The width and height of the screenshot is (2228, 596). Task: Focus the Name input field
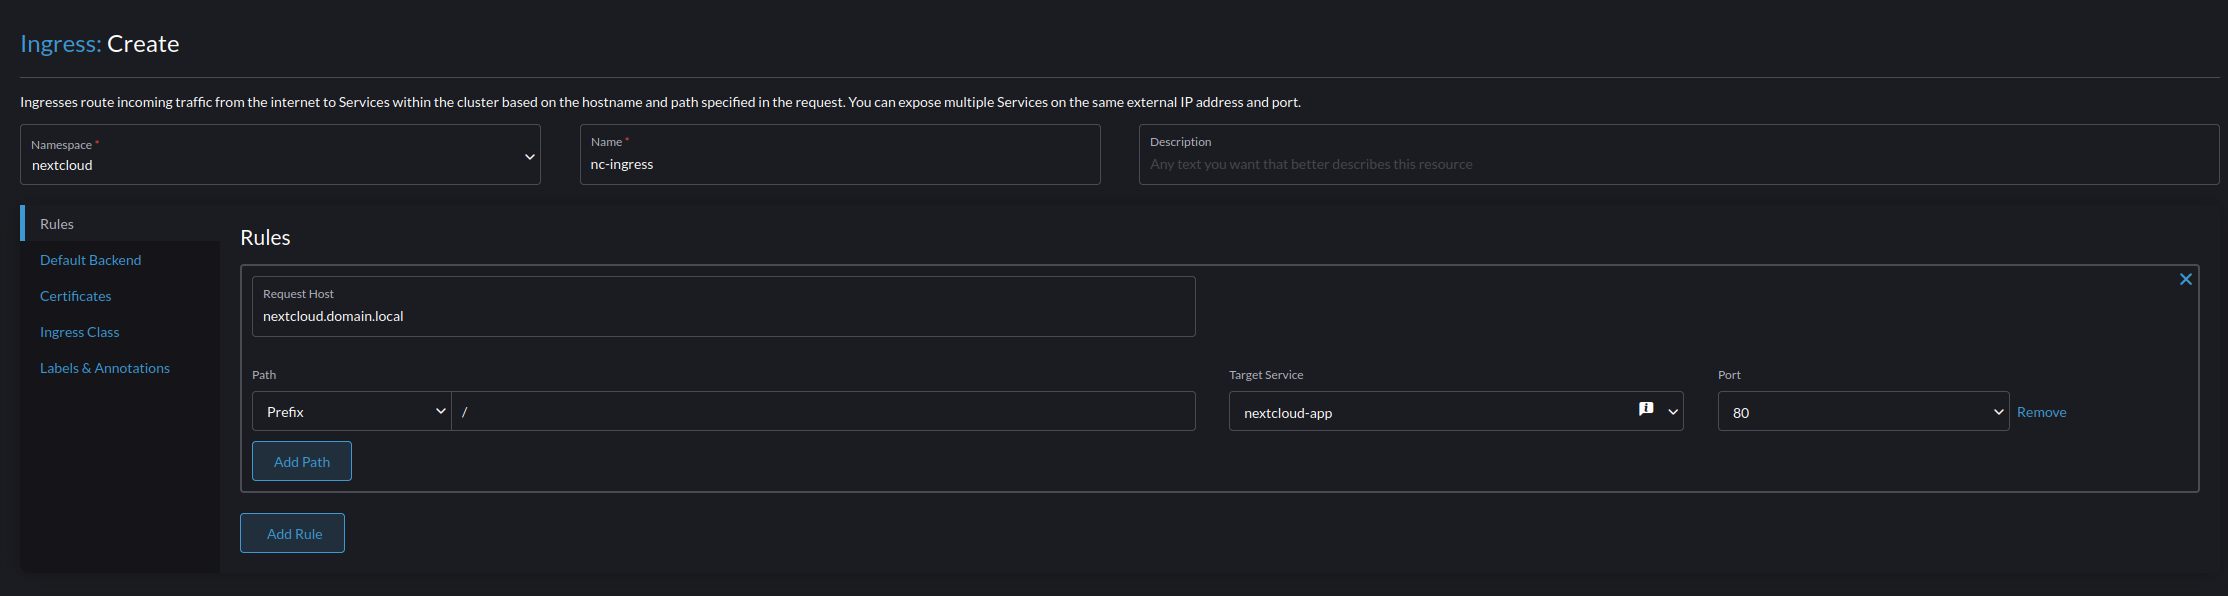[840, 154]
